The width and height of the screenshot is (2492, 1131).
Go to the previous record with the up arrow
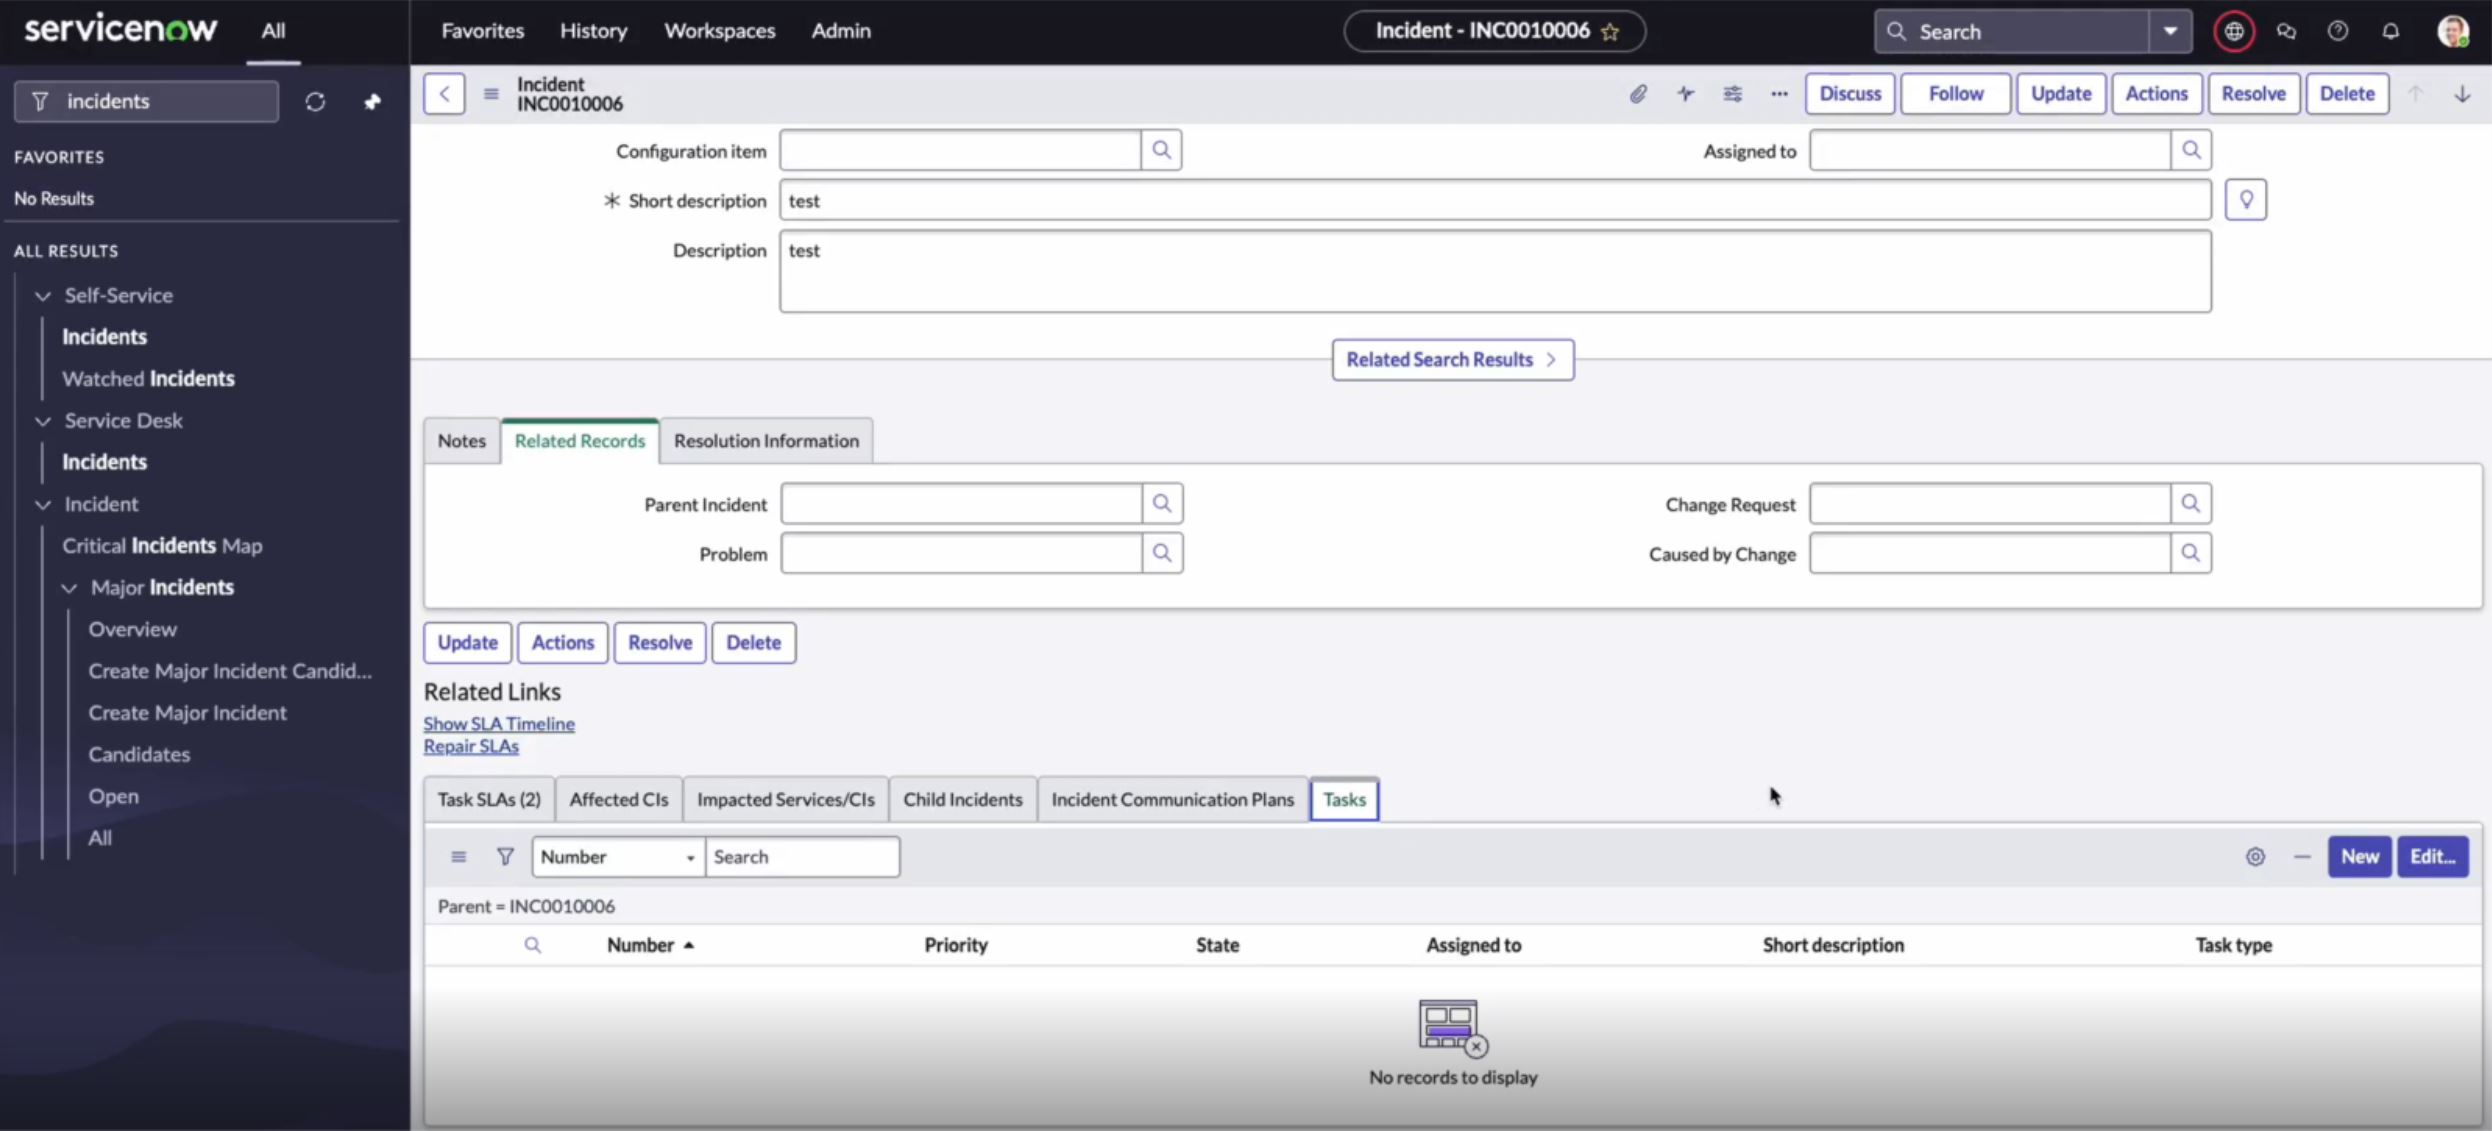click(x=2415, y=94)
